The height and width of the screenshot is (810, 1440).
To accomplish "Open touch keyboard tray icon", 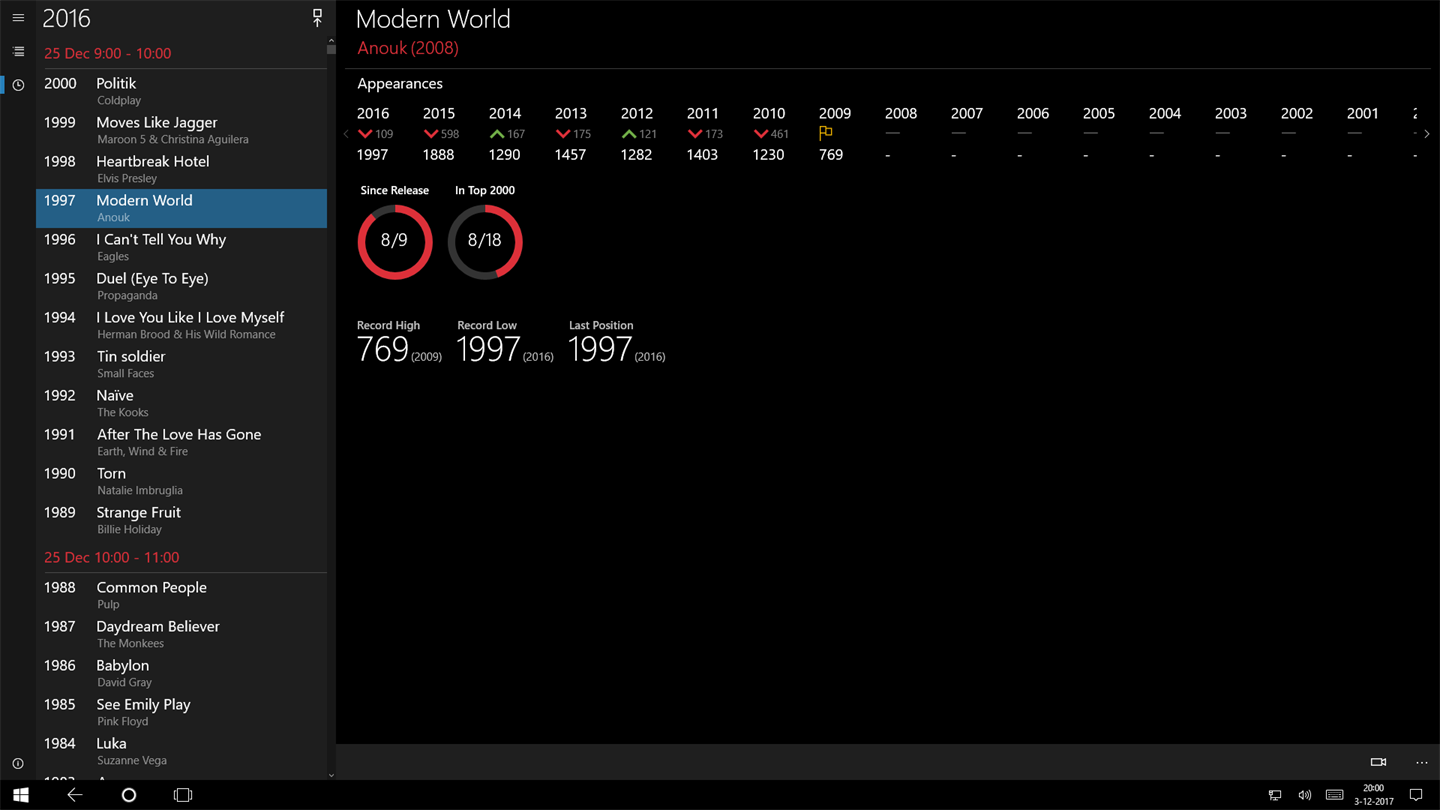I will click(1334, 795).
